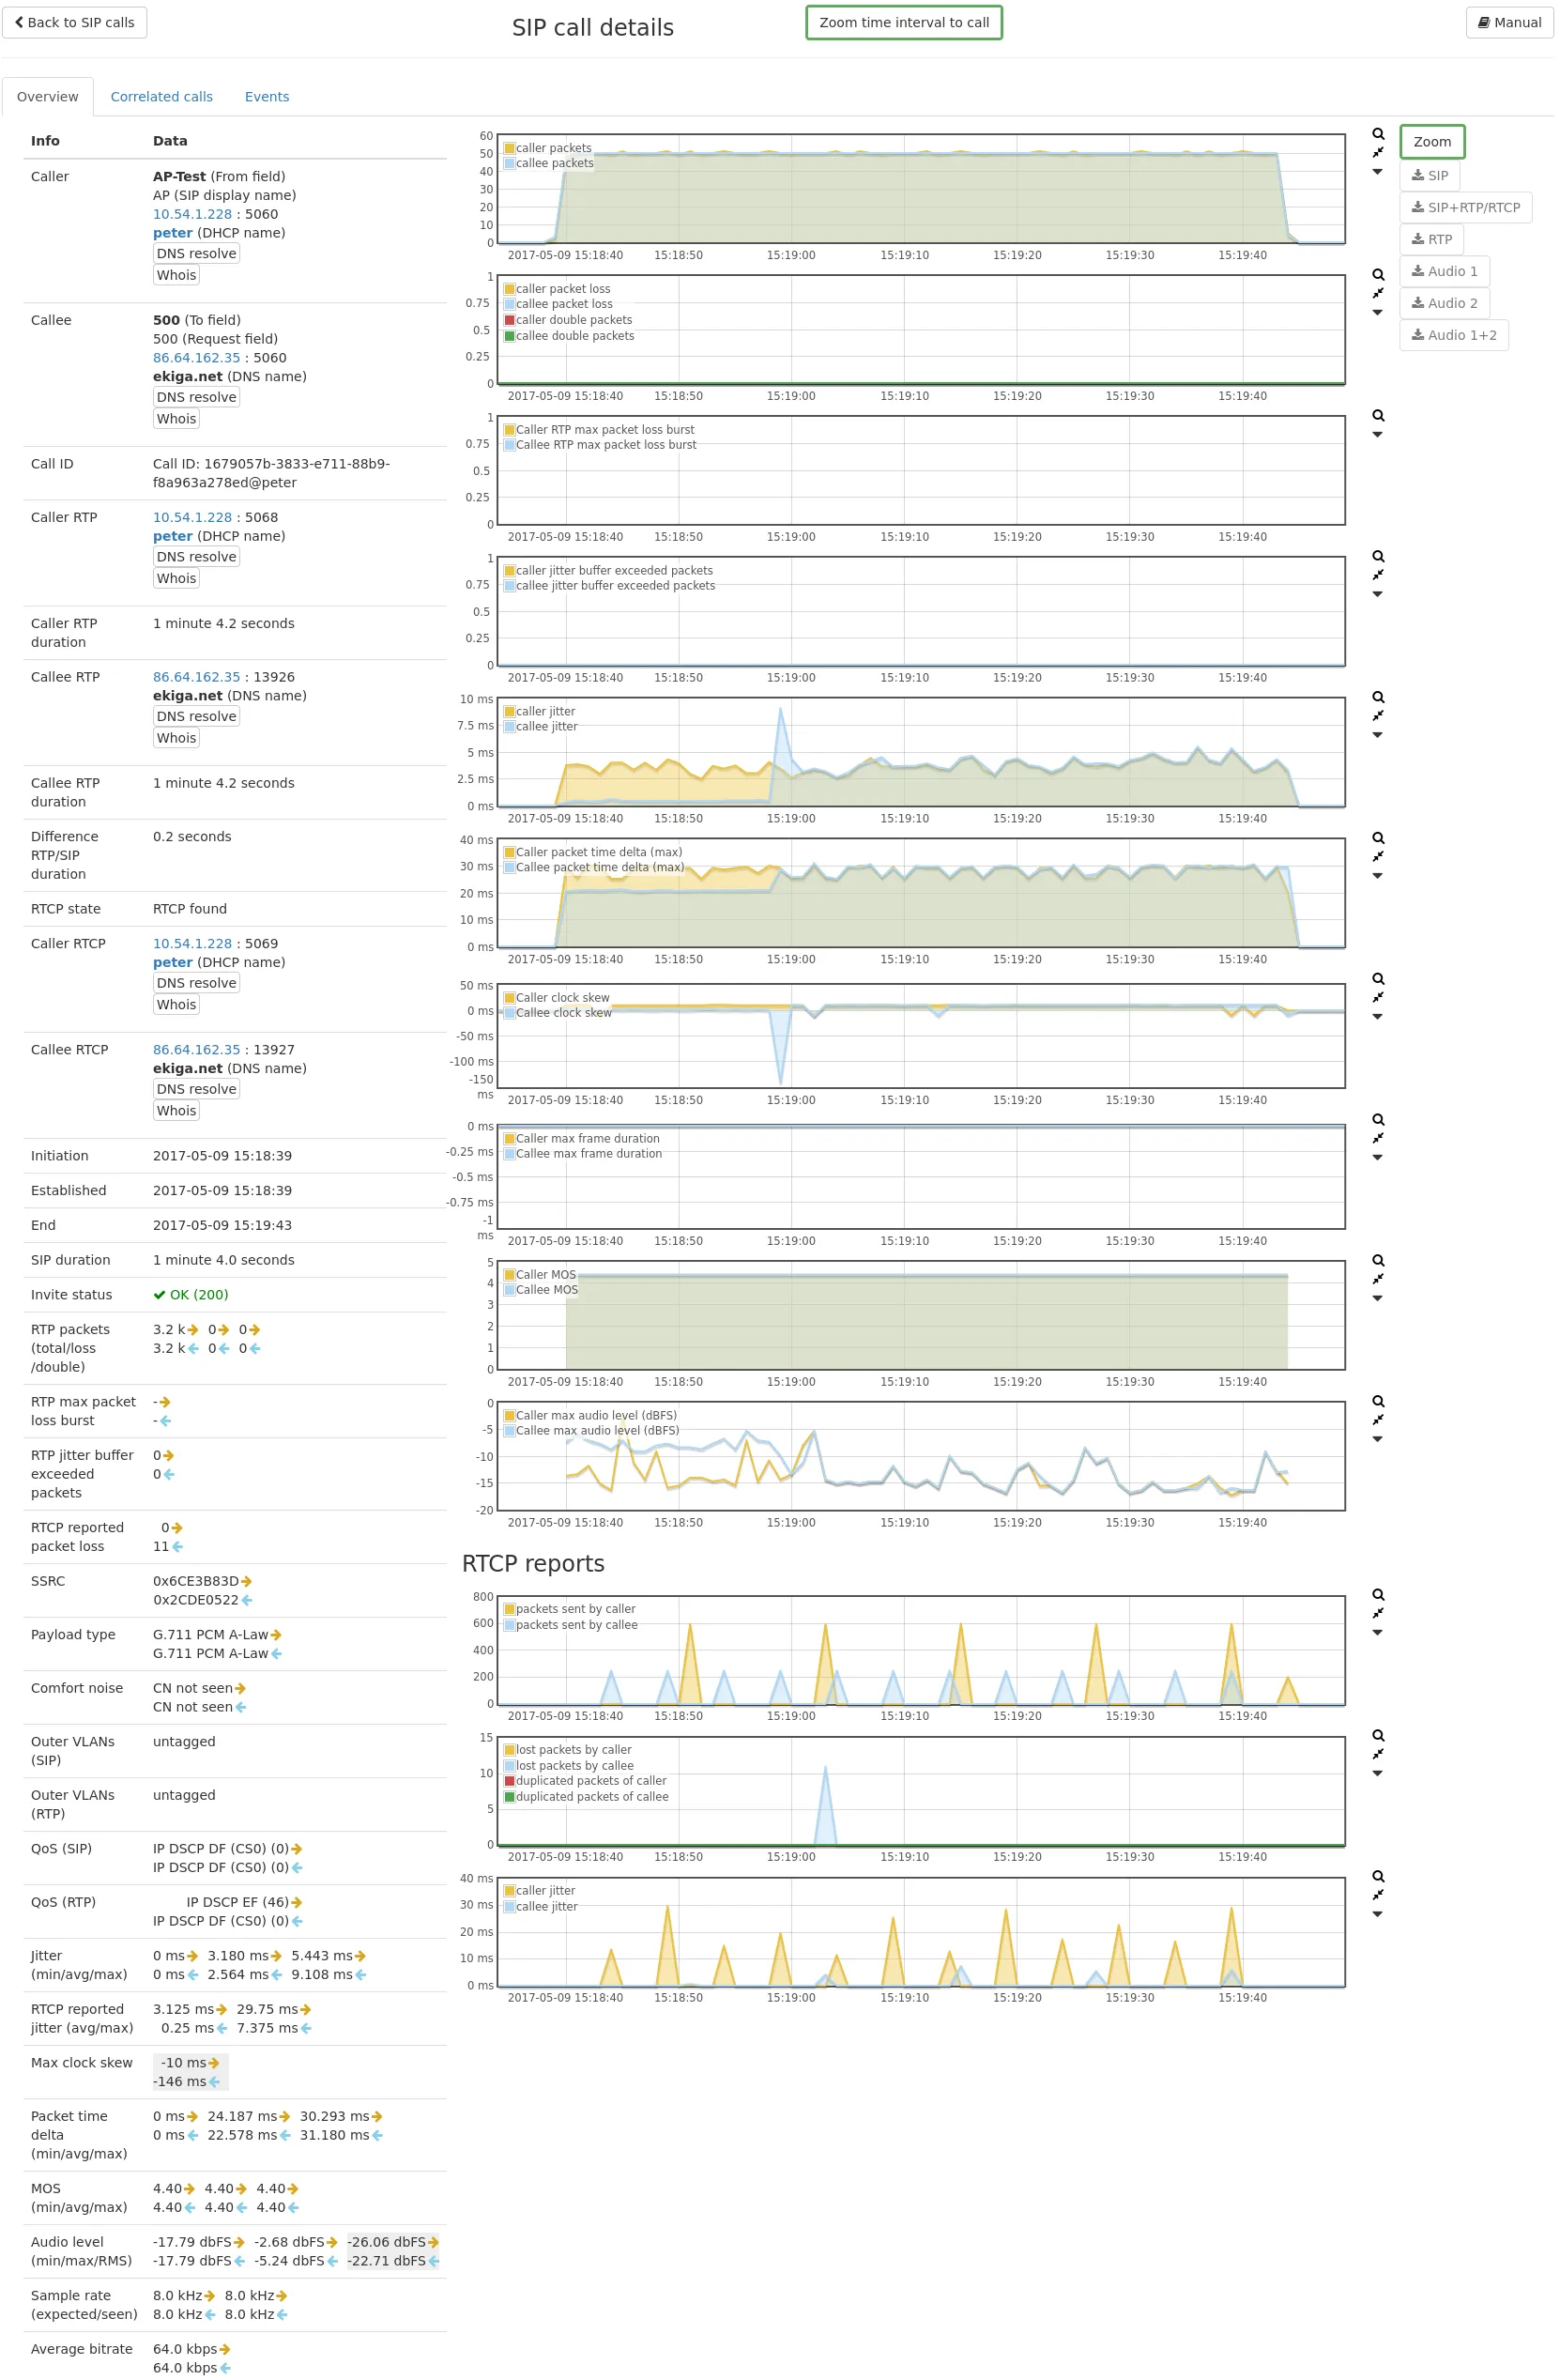Open caret dropdown beside RTP max packet loss burst chart
This screenshot has height=2380, width=1560.
pos(1377,435)
